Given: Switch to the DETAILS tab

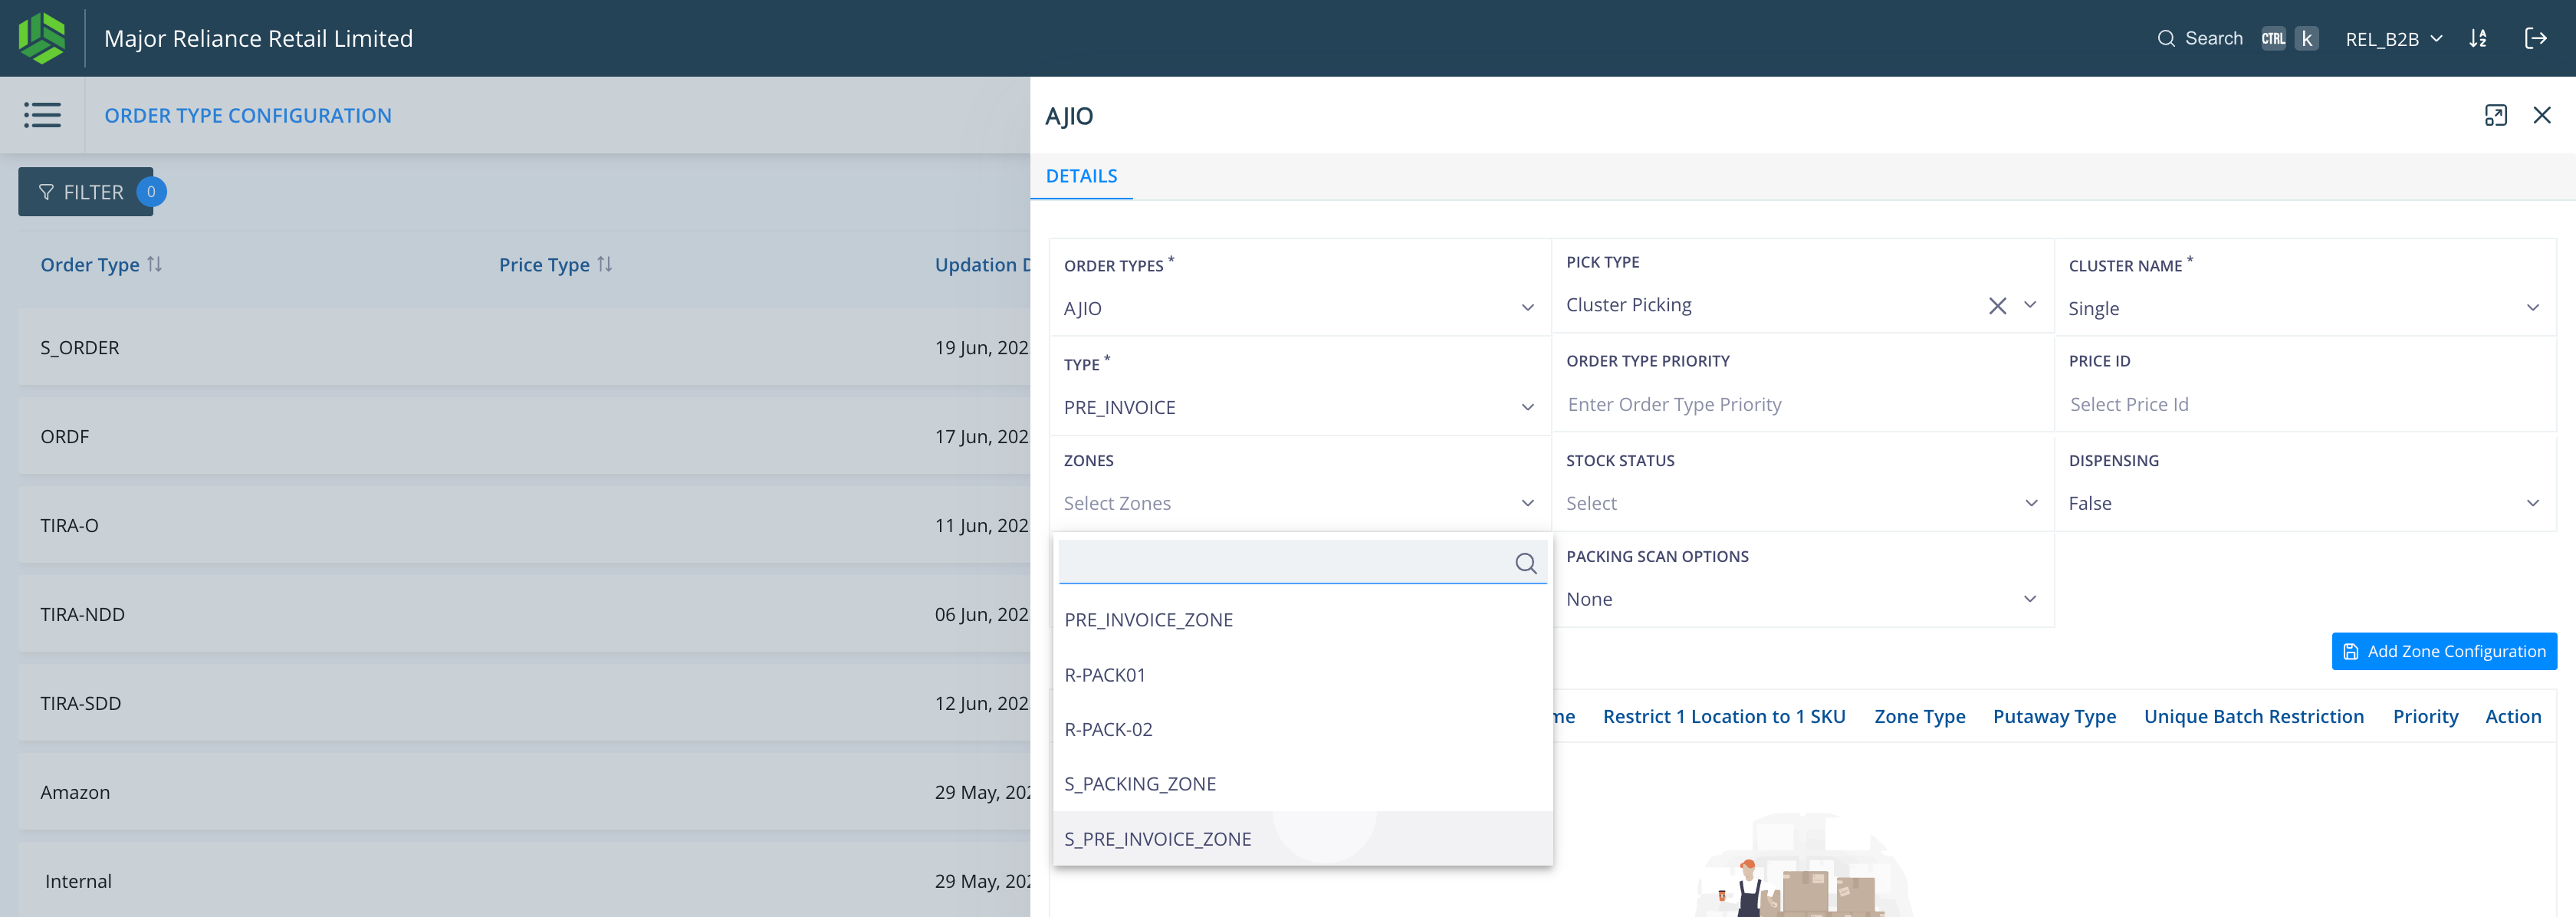Looking at the screenshot, I should (1081, 176).
